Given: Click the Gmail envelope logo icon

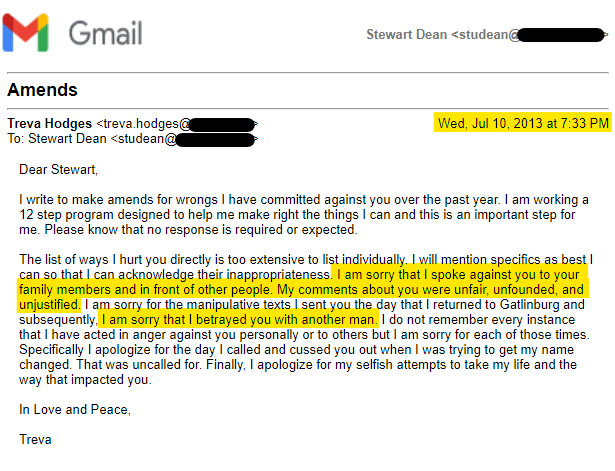Looking at the screenshot, I should [27, 34].
